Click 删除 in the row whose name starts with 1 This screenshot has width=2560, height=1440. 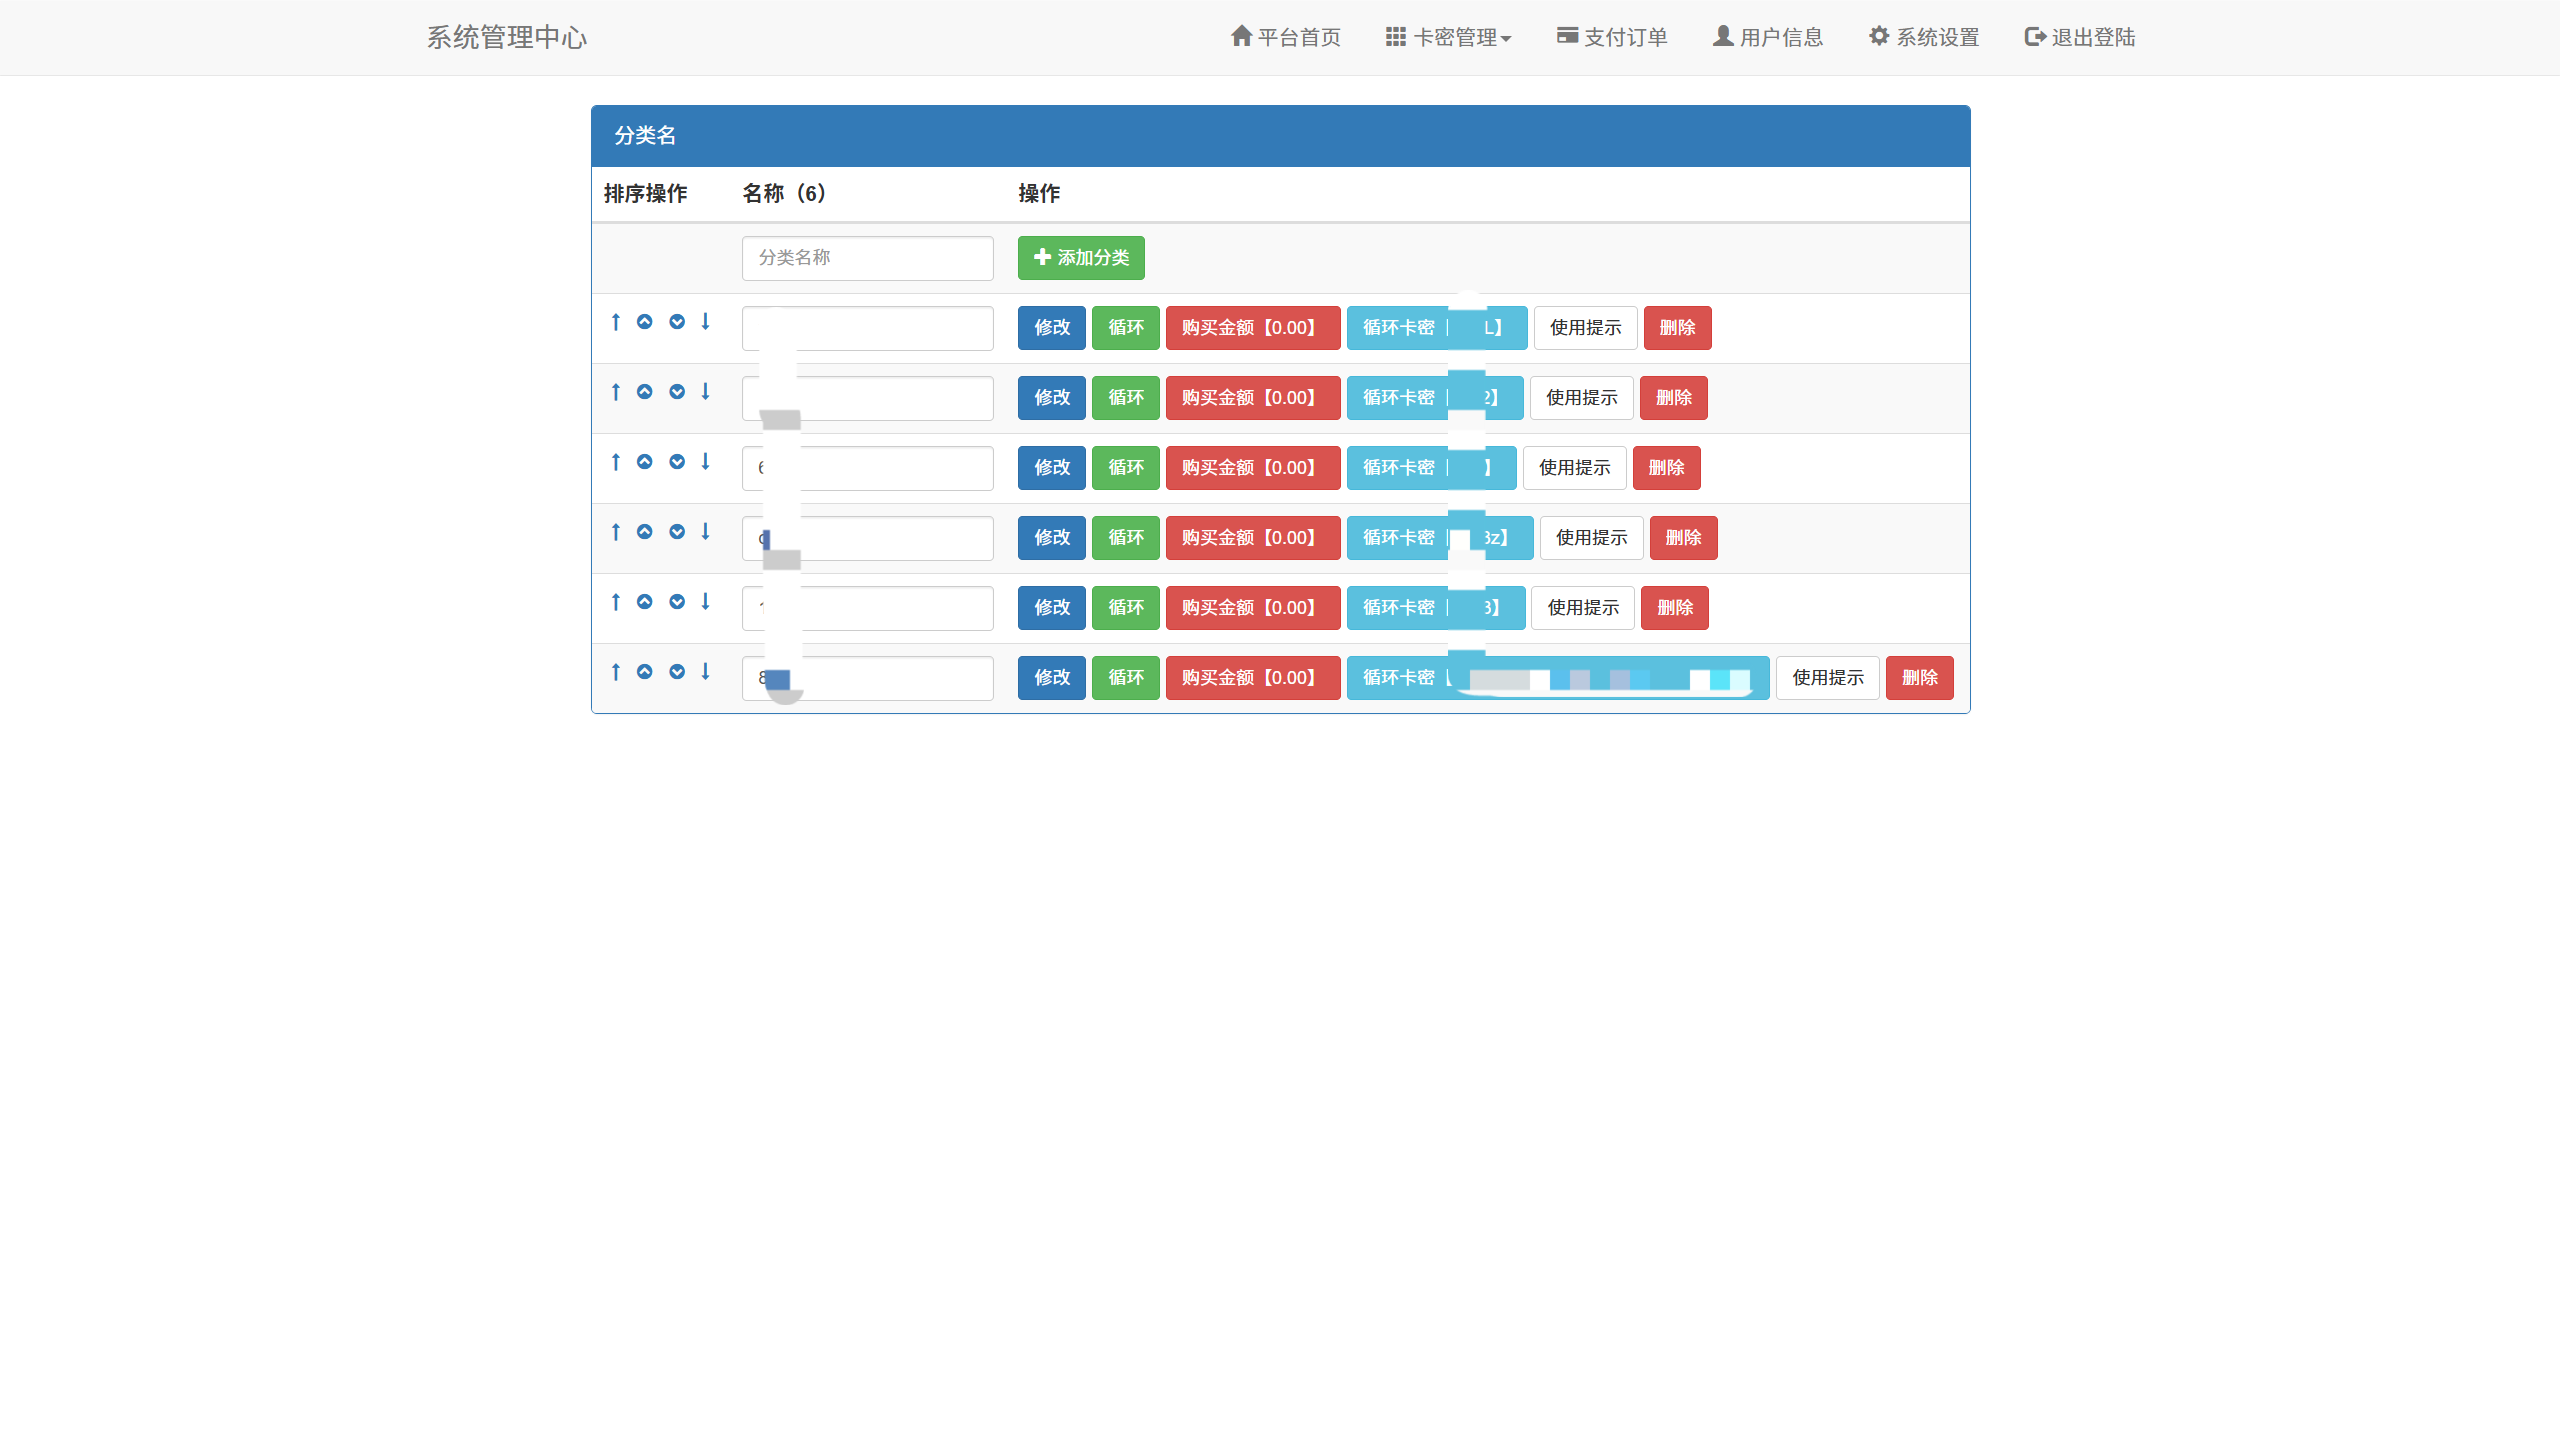coord(1675,608)
